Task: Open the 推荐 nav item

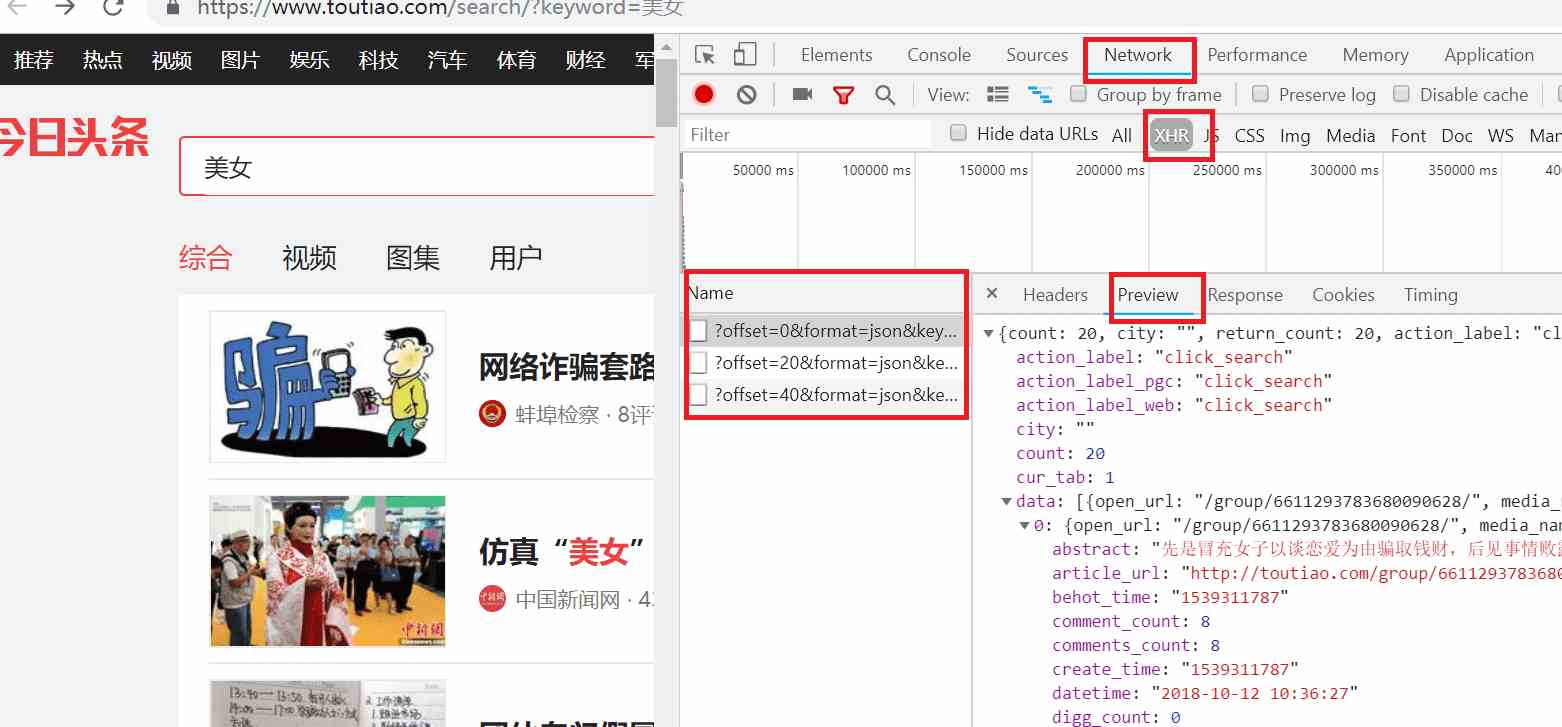Action: coord(34,60)
